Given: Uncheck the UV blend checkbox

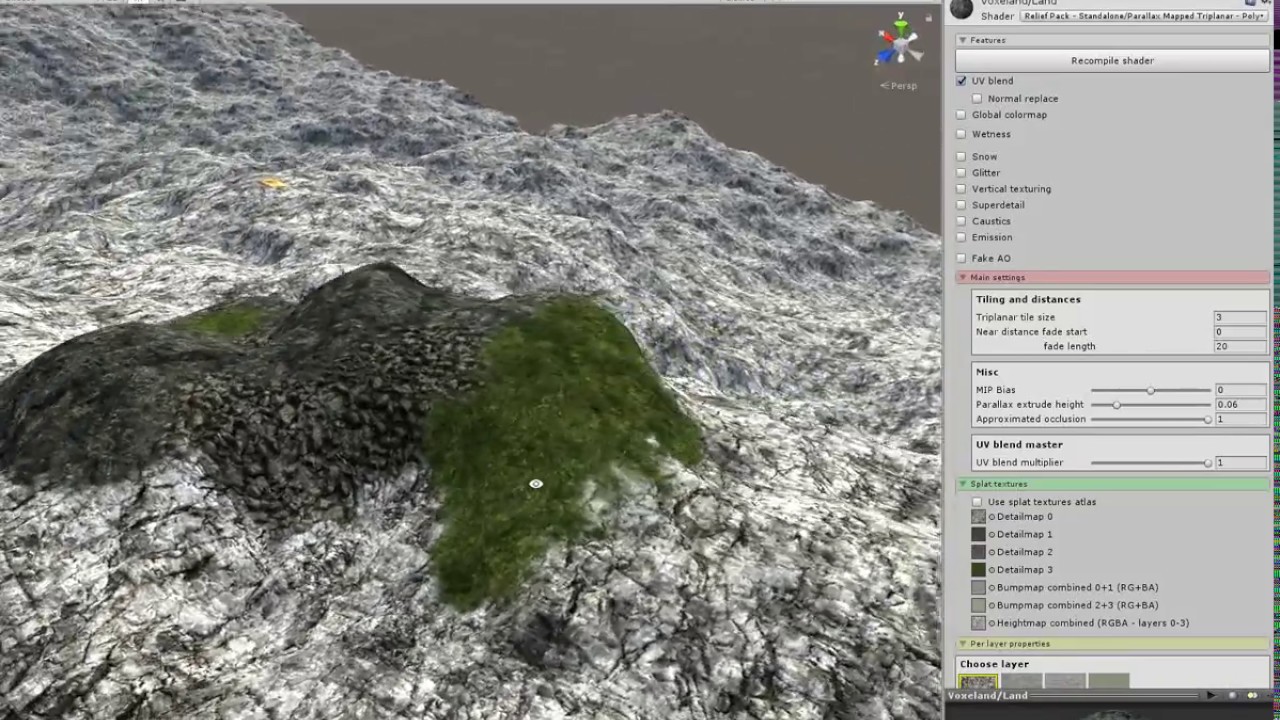Looking at the screenshot, I should (962, 81).
